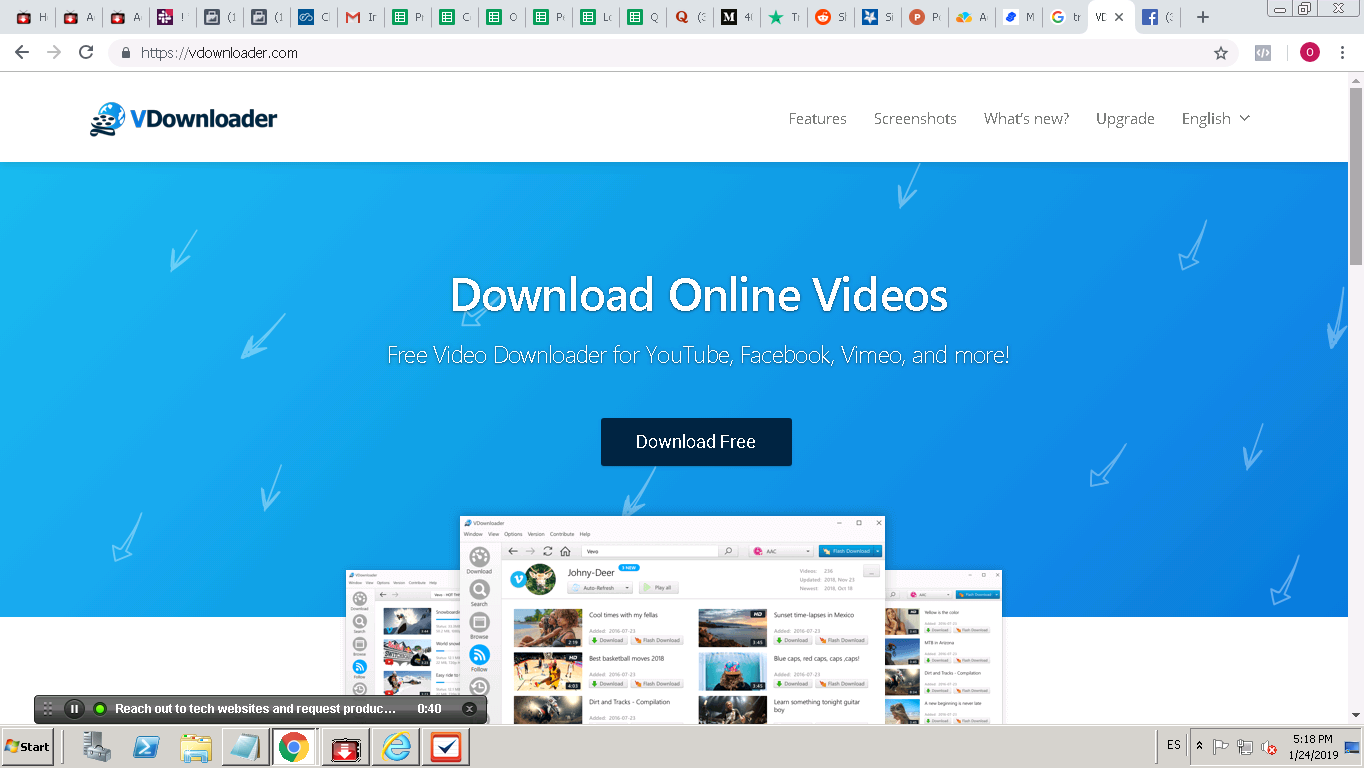Switch to the Chrome taskbar button
1364x768 pixels.
pos(294,747)
